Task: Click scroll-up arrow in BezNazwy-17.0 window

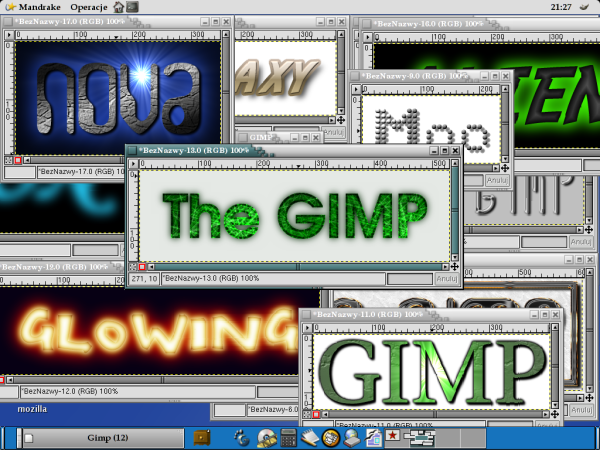Action: (x=226, y=34)
